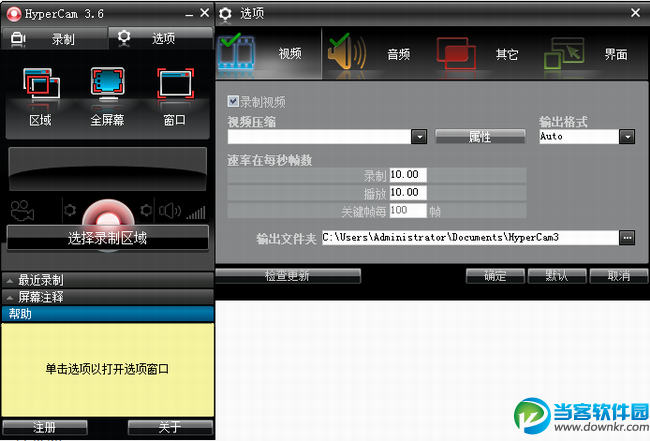
Task: Click the 选择录制区域 button
Action: tap(107, 238)
